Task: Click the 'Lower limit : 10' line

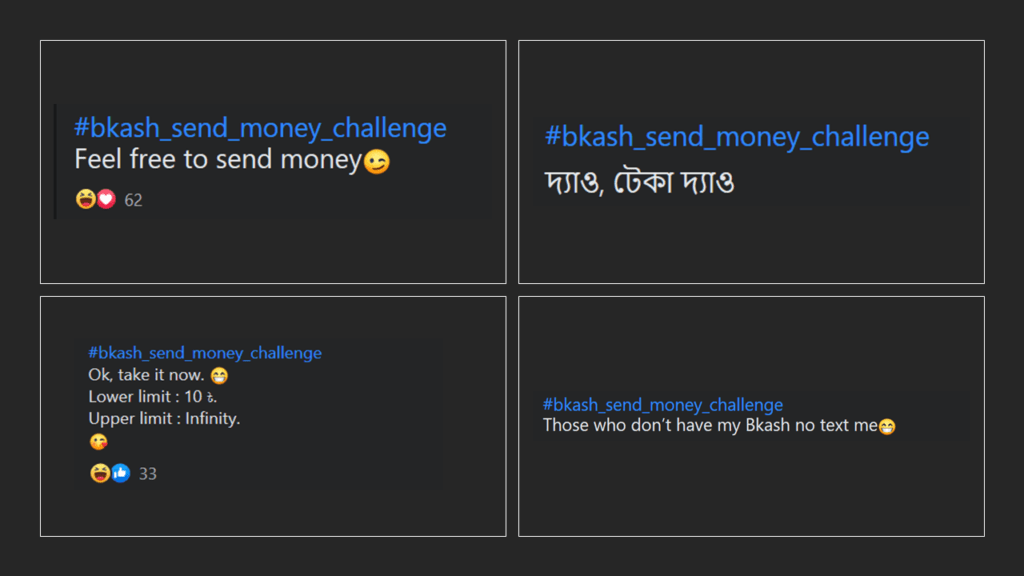Action: [153, 396]
